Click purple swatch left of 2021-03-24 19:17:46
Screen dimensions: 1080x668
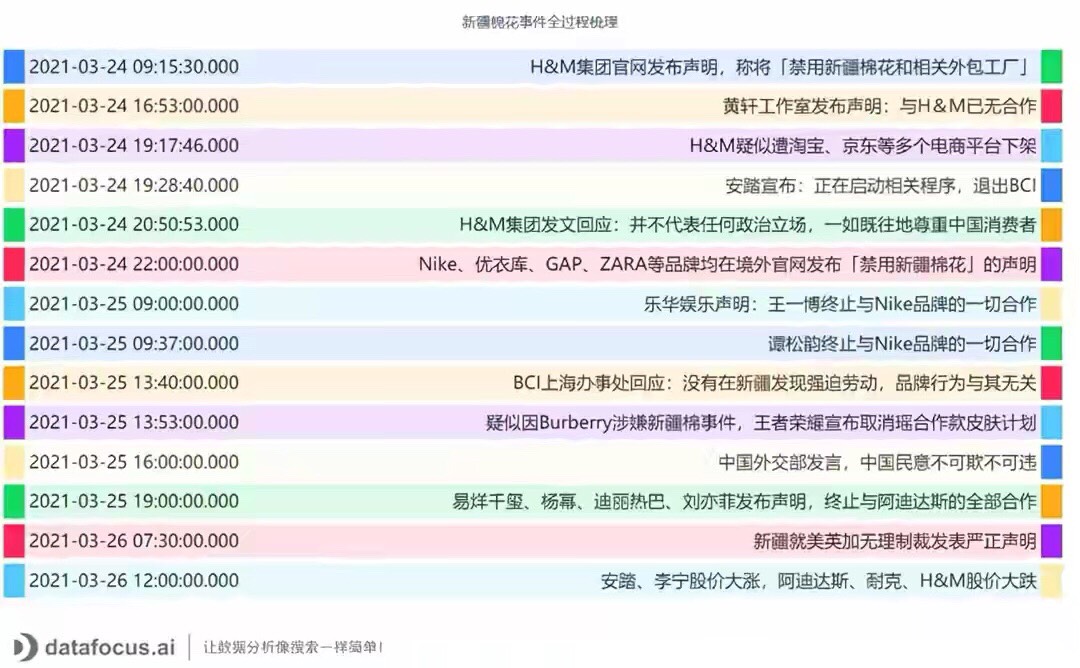14,145
